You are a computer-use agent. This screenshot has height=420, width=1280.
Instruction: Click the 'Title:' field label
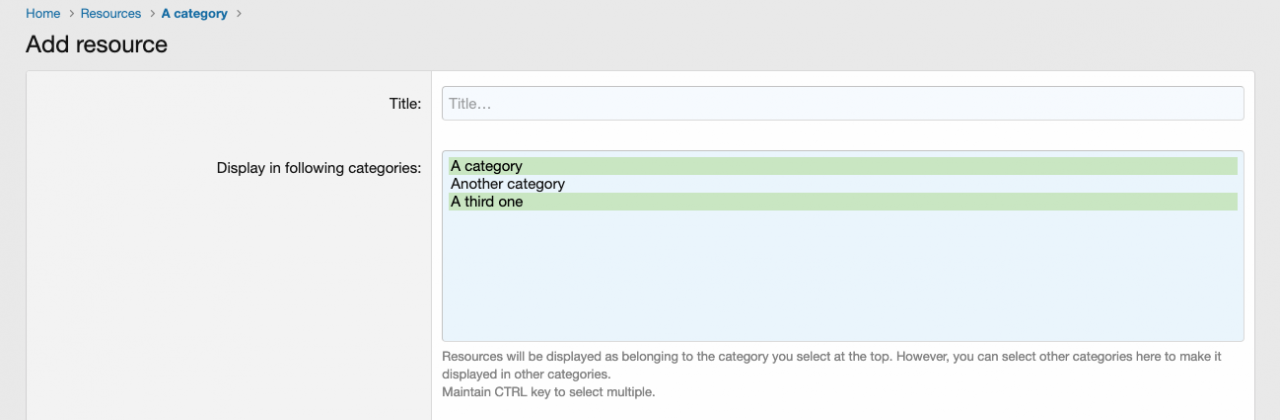pos(405,103)
